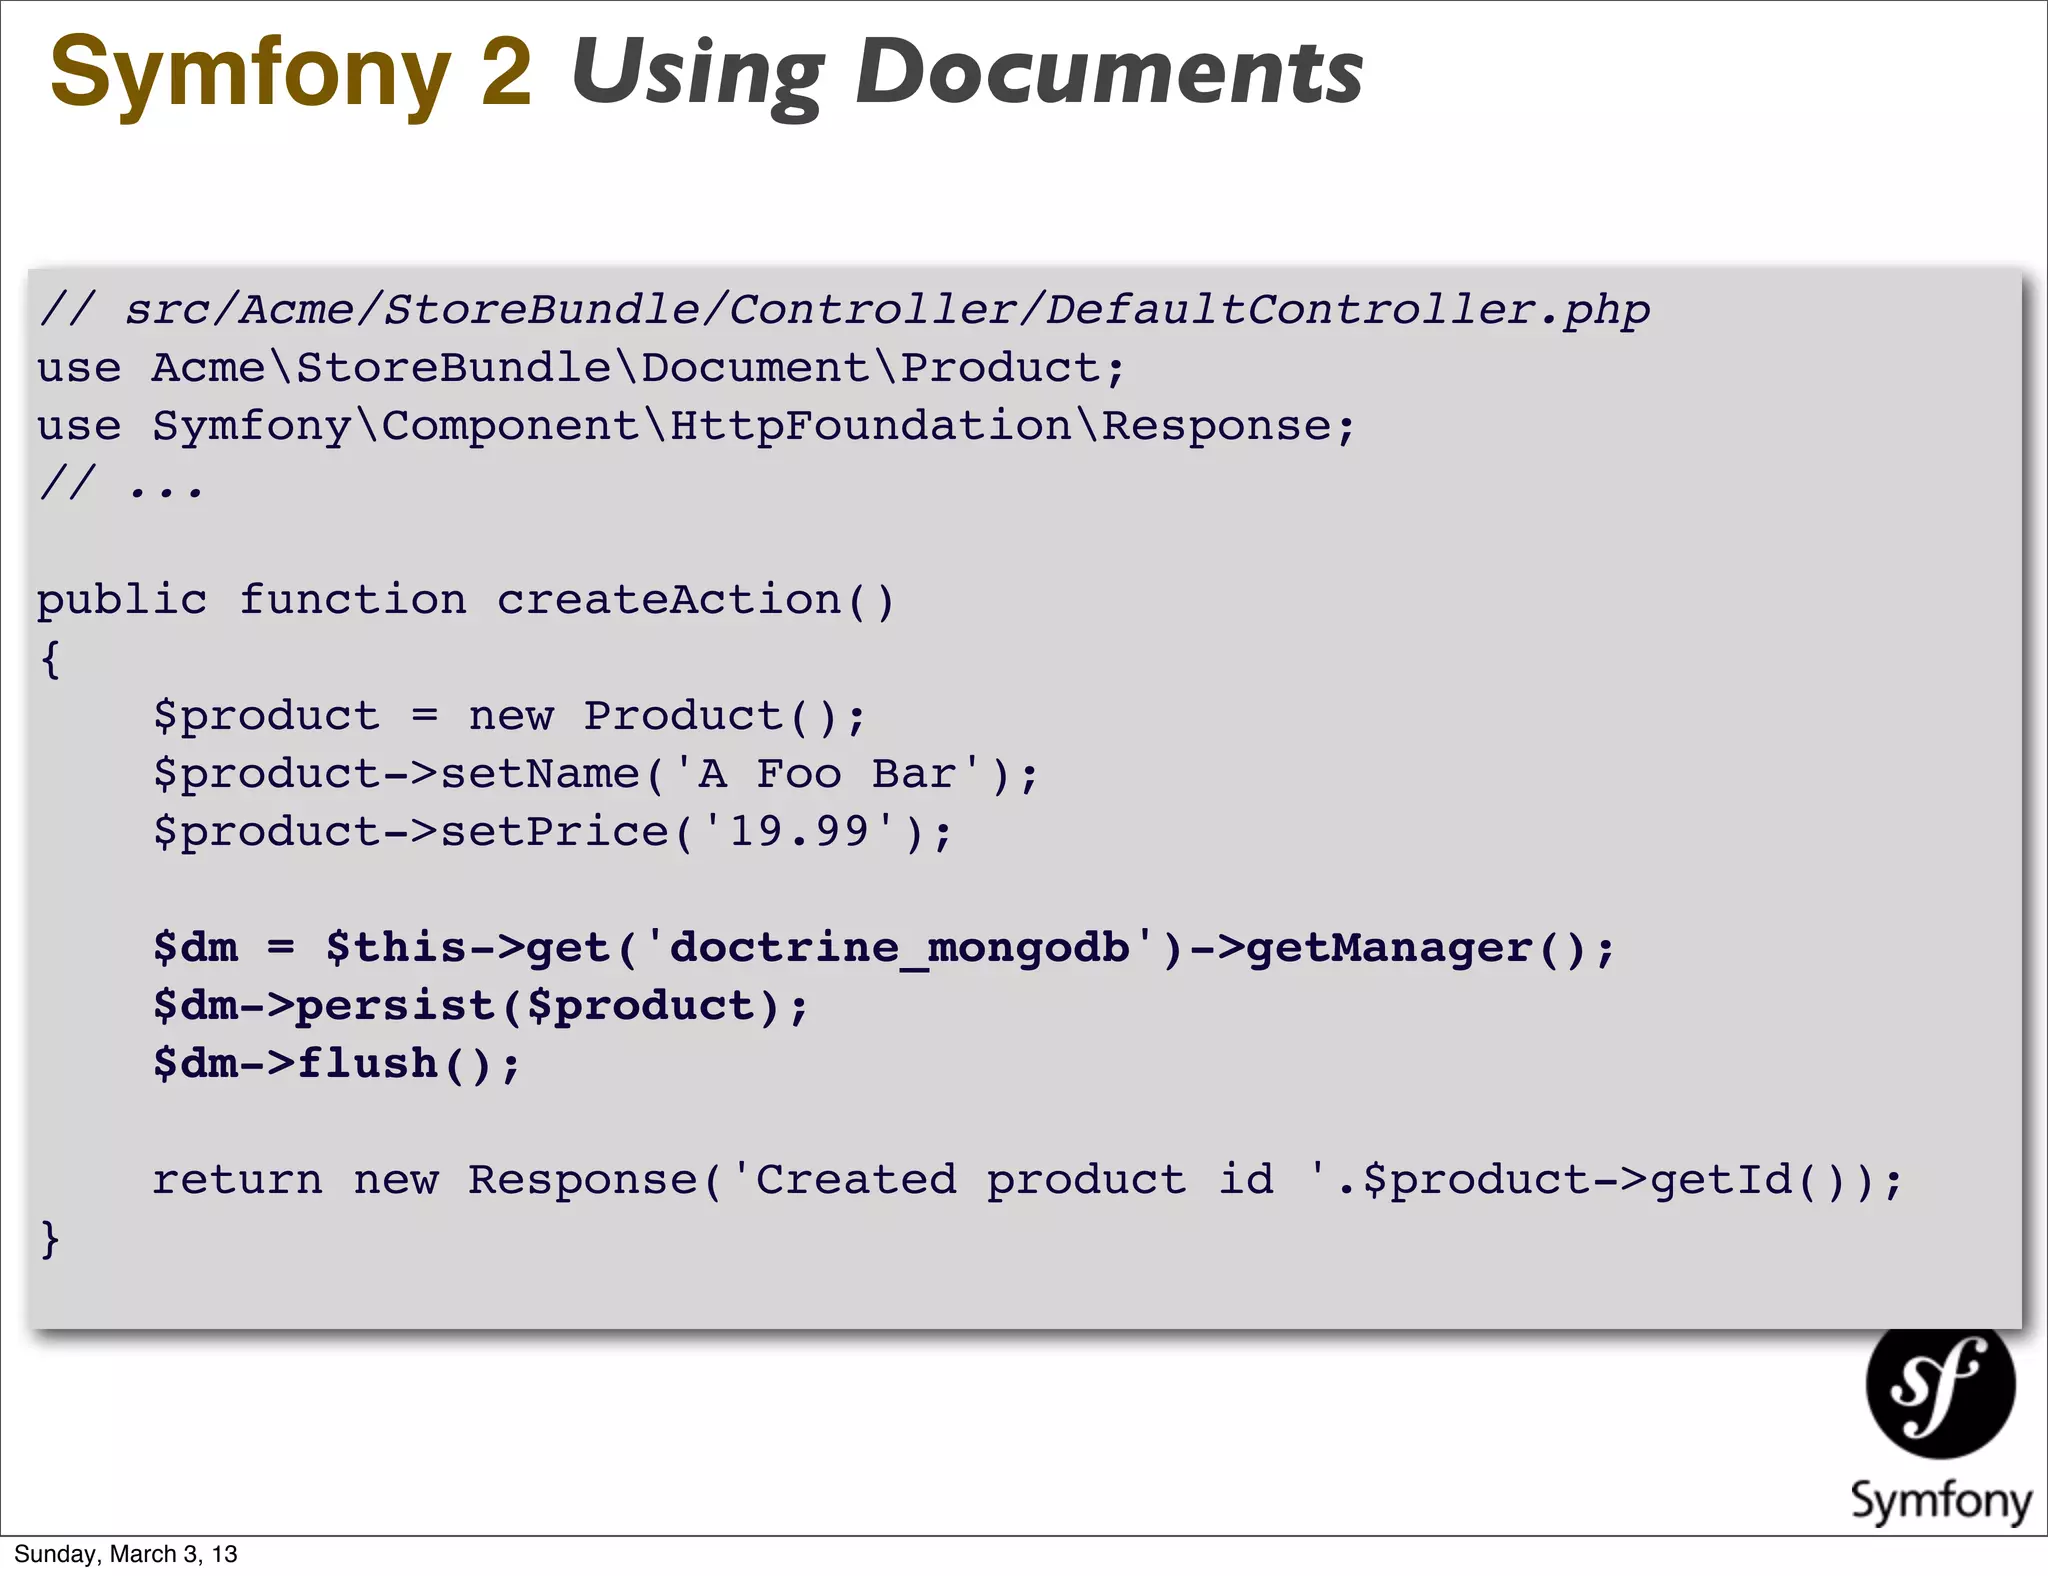The image size is (2048, 1576).
Task: Click the opening curly brace
Action: 50,659
